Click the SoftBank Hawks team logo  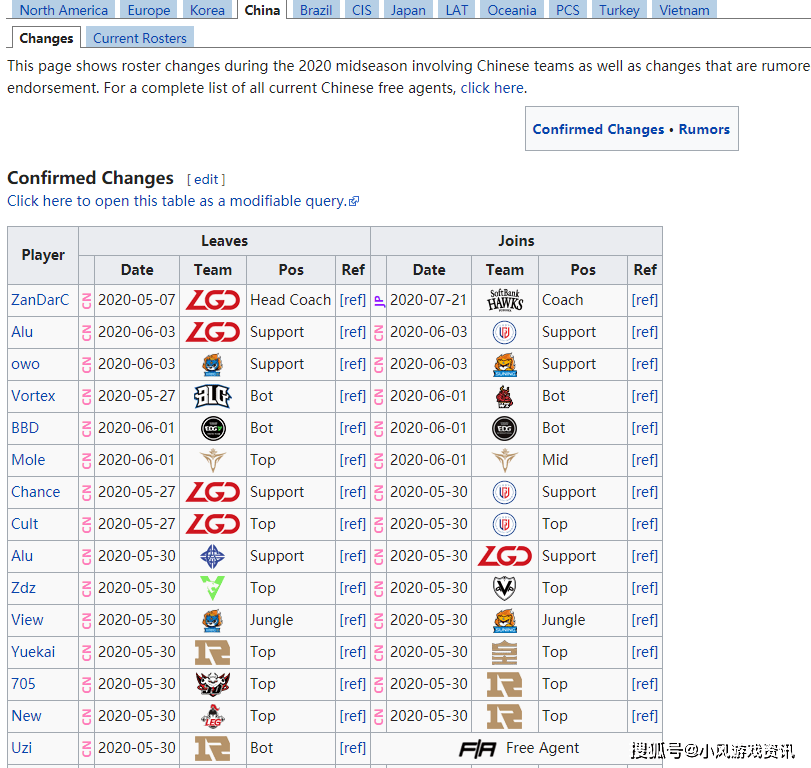pyautogui.click(x=505, y=300)
